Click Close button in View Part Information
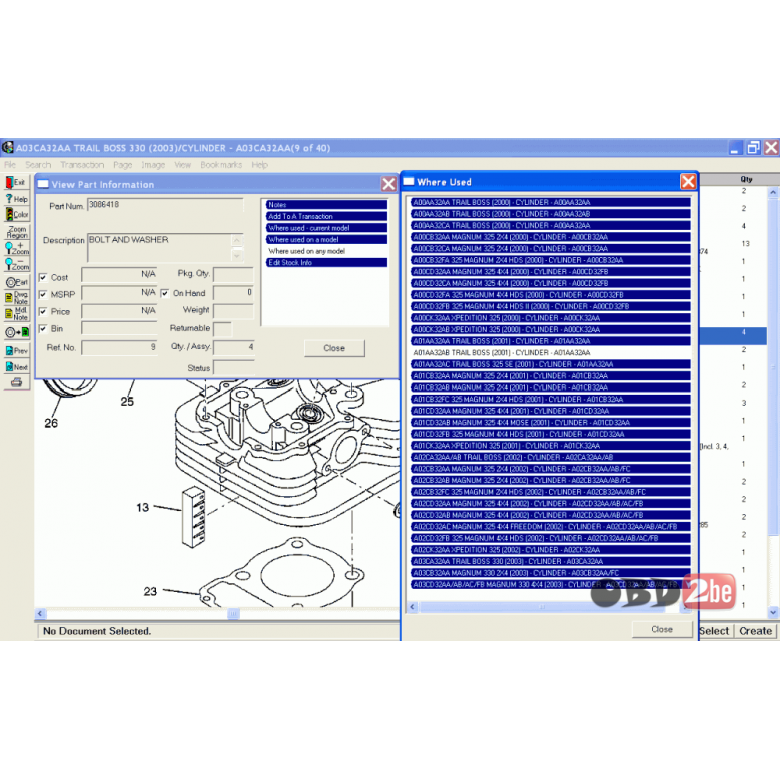Image resolution: width=780 pixels, height=780 pixels. tap(334, 348)
